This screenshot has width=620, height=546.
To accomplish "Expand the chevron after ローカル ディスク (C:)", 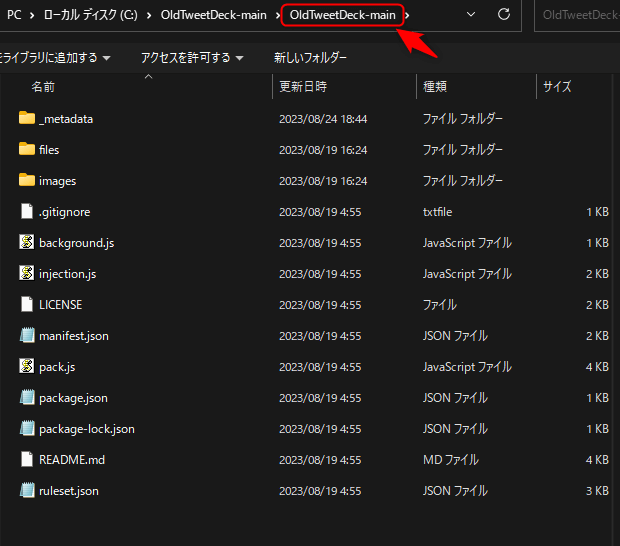I will [149, 15].
